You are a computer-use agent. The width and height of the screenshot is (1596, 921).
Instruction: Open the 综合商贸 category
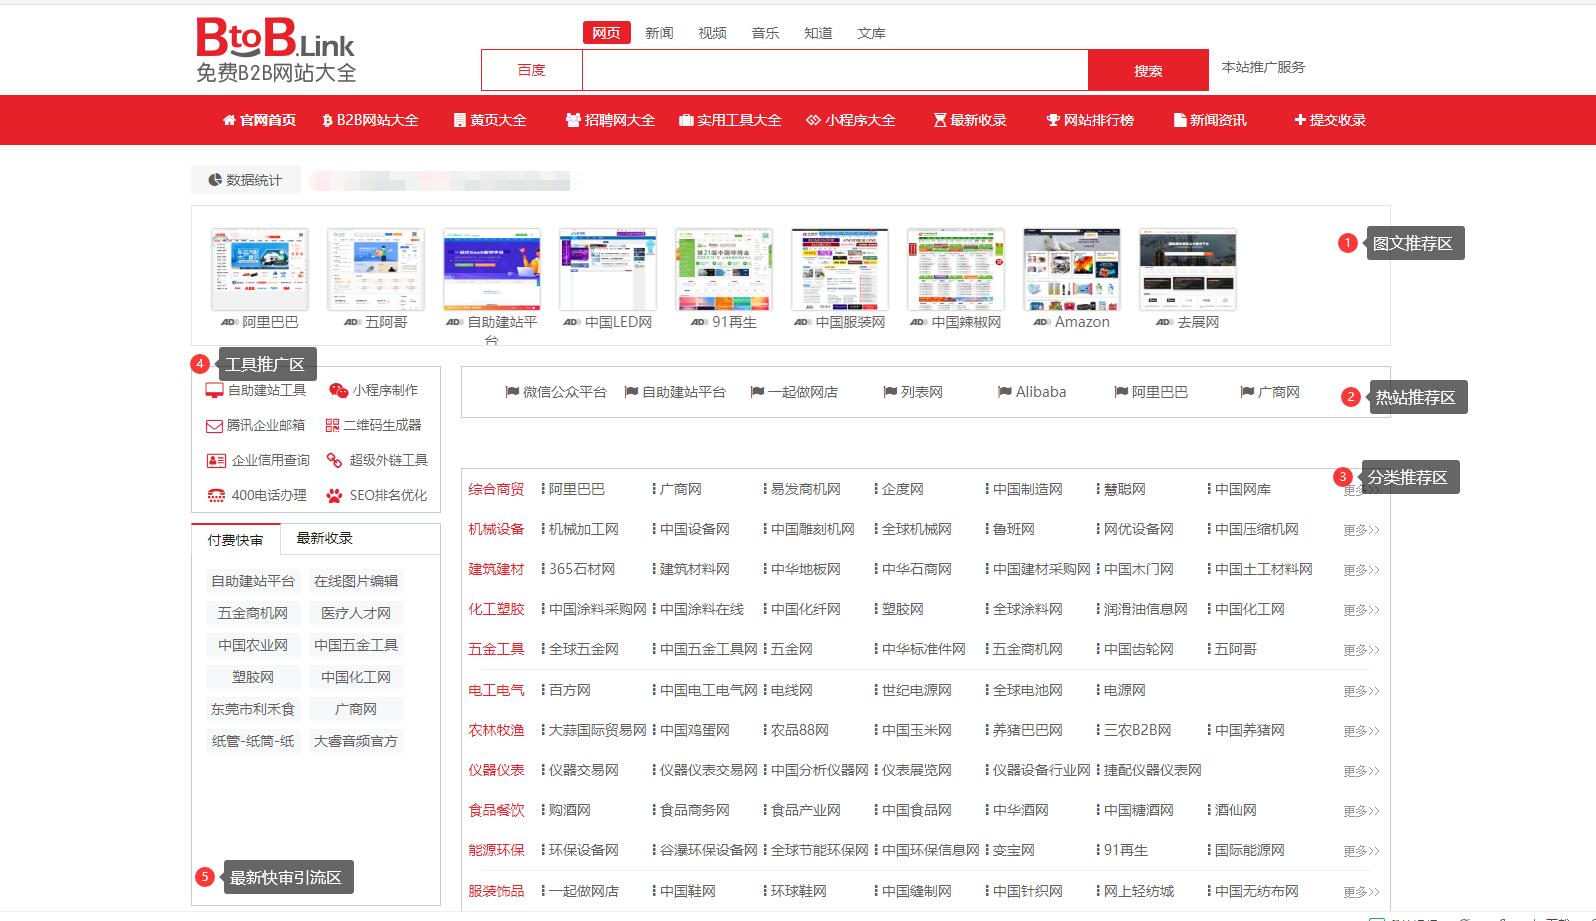496,489
